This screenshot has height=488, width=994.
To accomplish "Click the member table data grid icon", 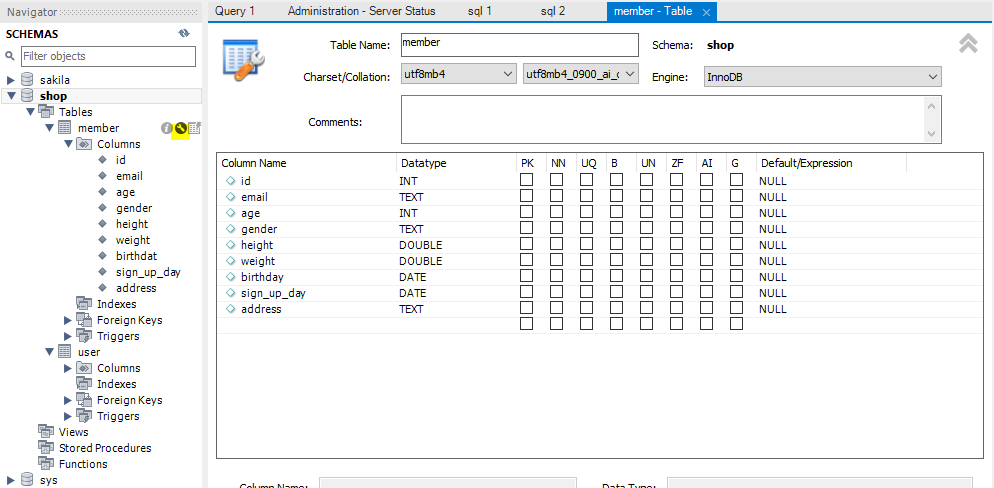I will click(195, 128).
